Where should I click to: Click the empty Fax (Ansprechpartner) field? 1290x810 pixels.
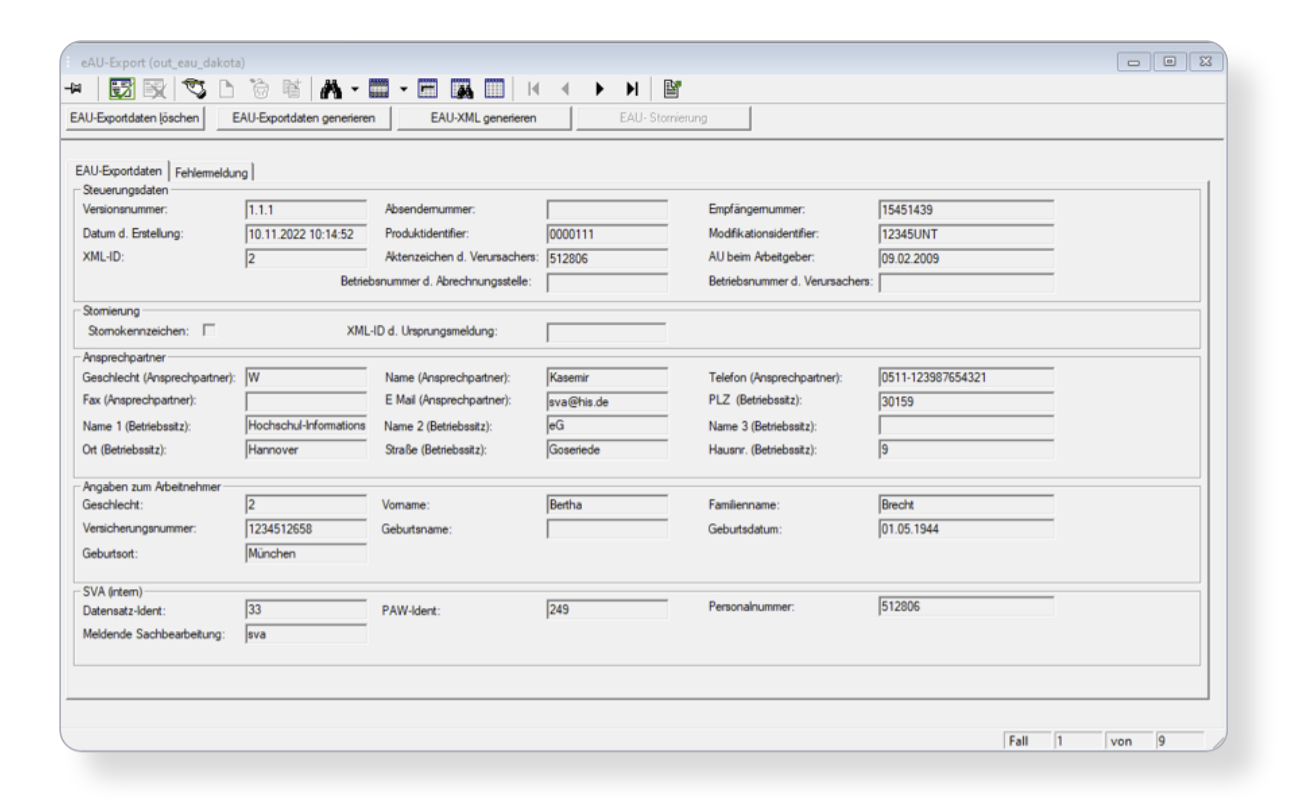306,401
